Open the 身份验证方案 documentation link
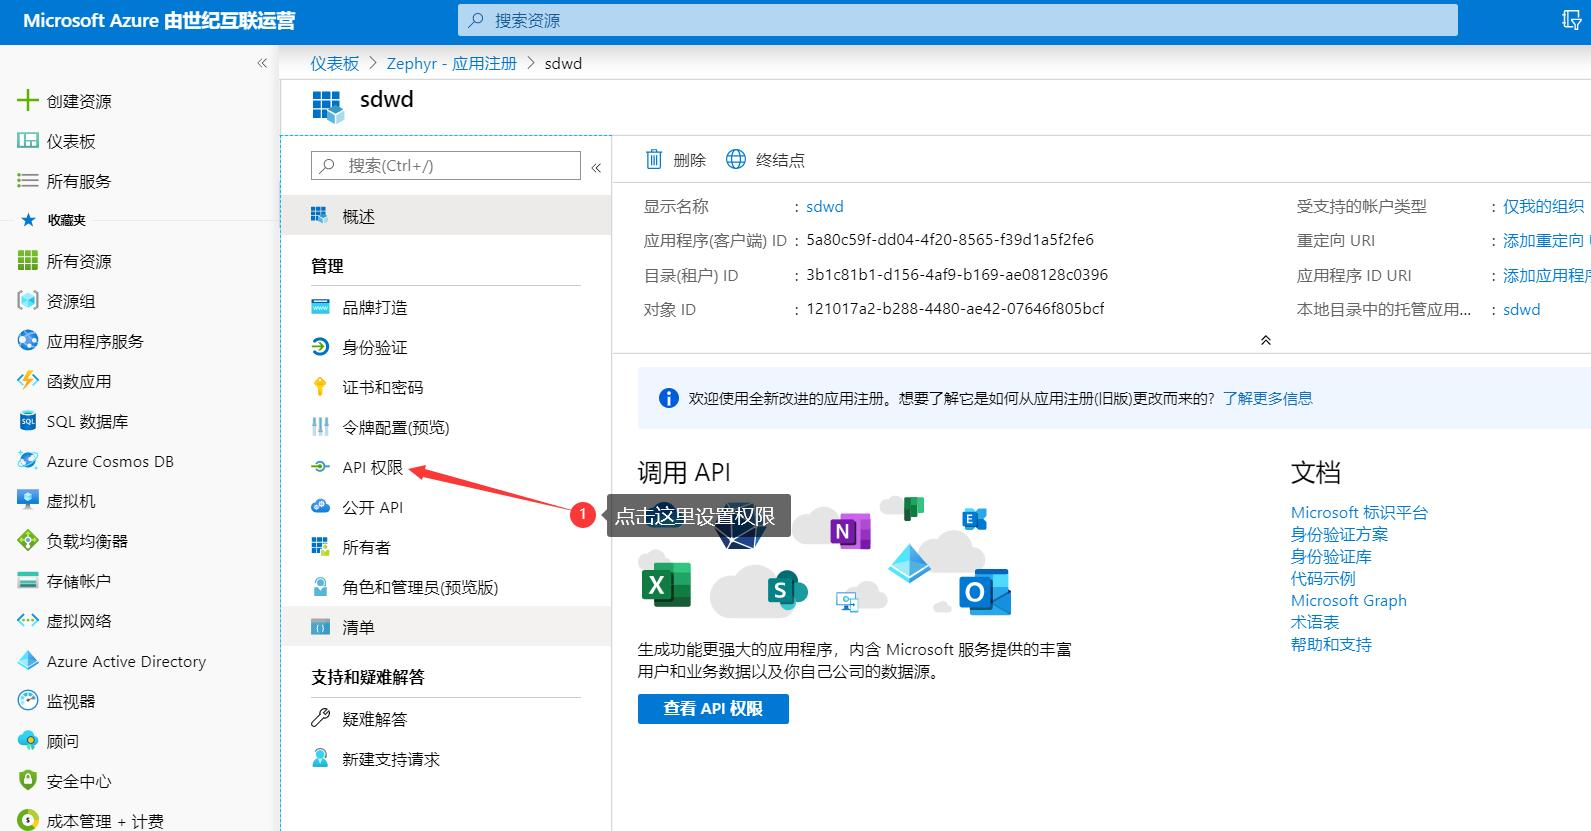This screenshot has height=831, width=1591. coord(1339,534)
